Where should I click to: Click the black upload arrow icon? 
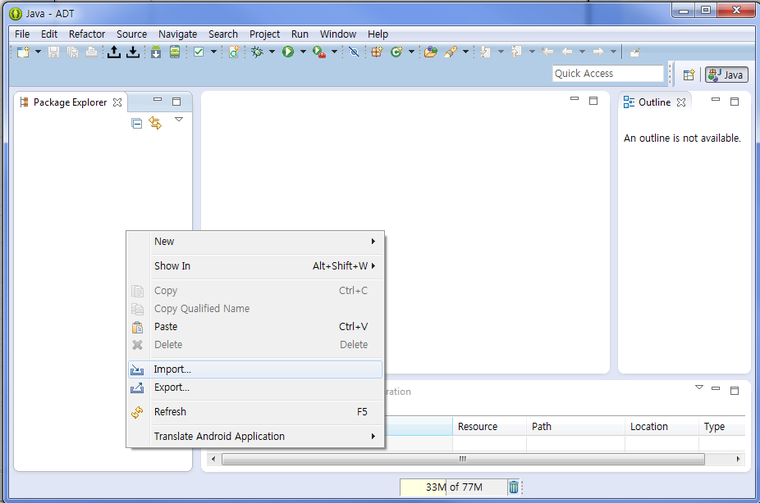tap(114, 52)
